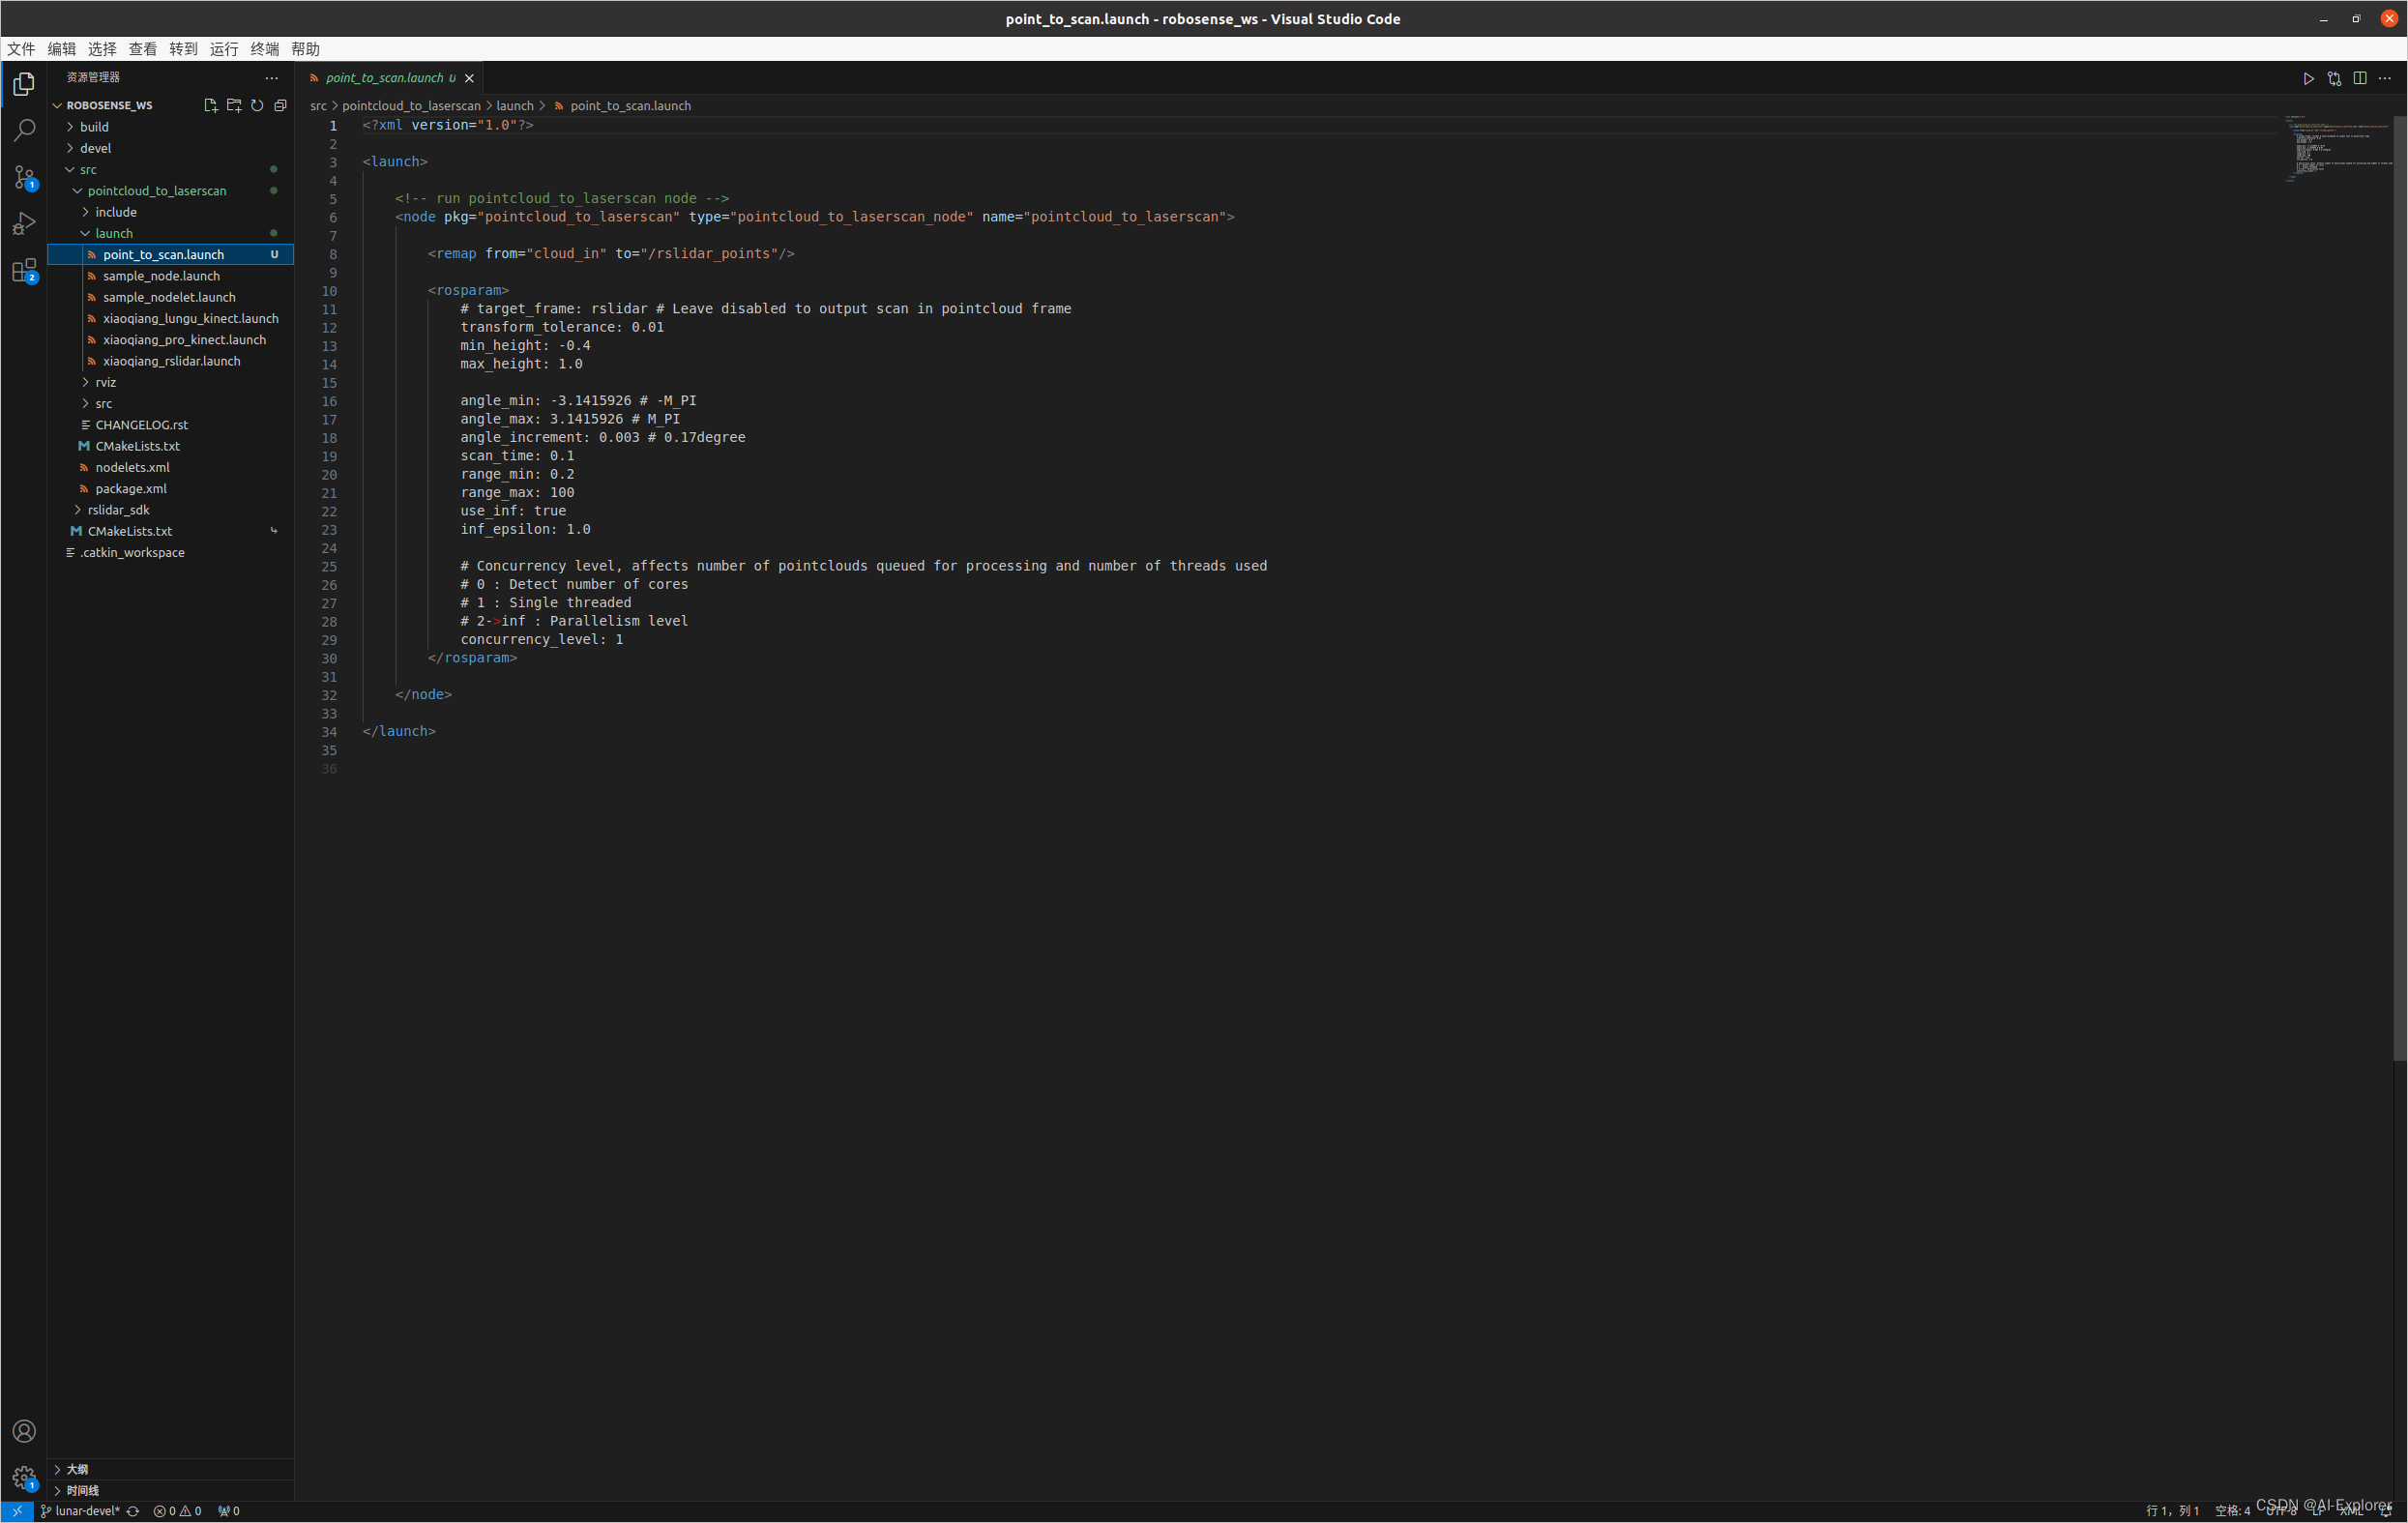The height and width of the screenshot is (1523, 2408).
Task: Click the launch breadcrumb segment
Action: [515, 106]
